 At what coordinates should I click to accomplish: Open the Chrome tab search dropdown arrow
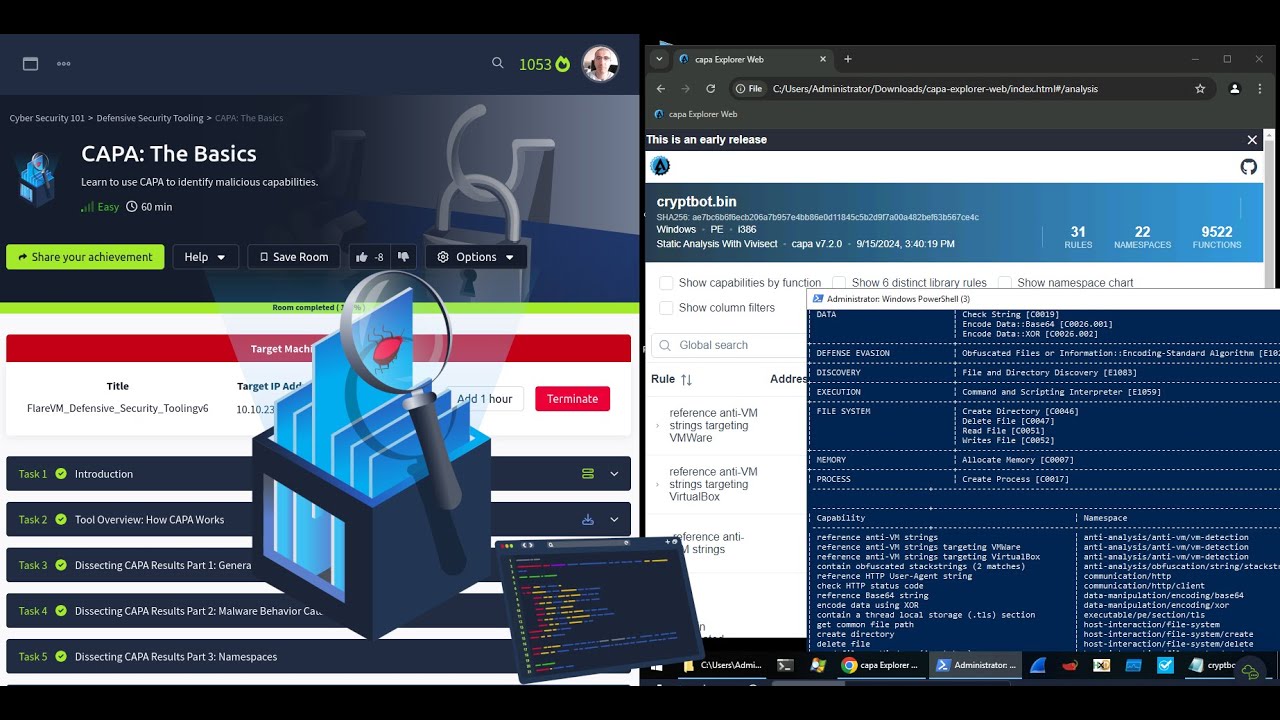[660, 59]
